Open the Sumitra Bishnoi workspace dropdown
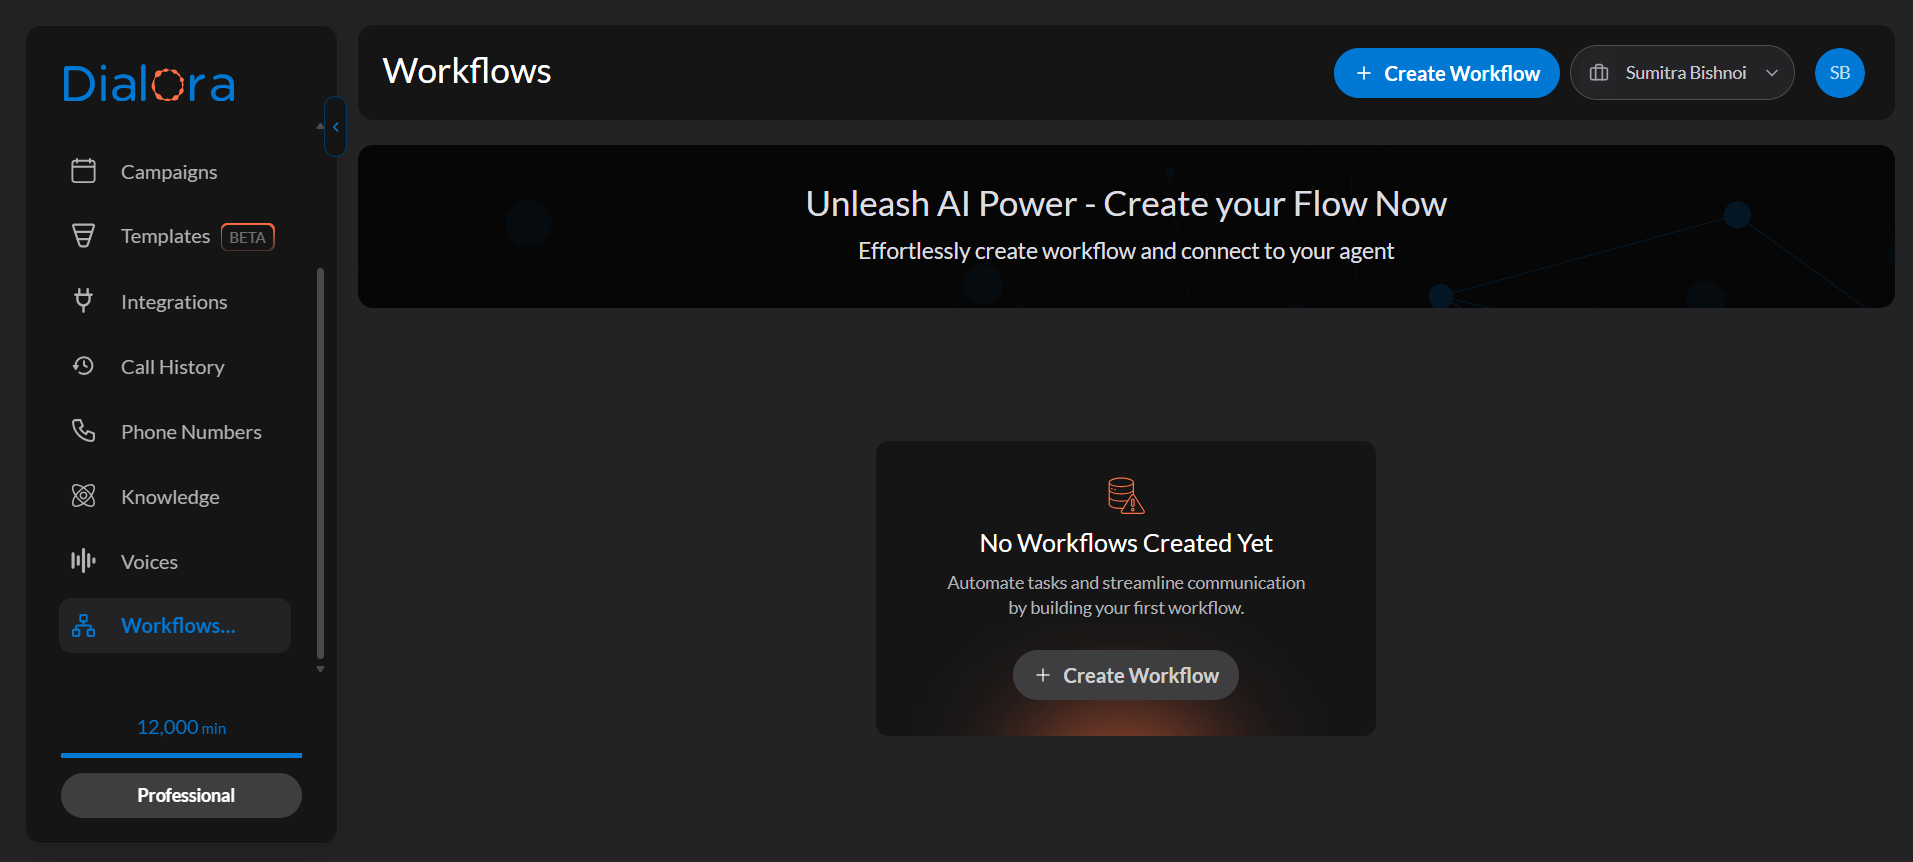This screenshot has height=862, width=1913. click(1682, 73)
